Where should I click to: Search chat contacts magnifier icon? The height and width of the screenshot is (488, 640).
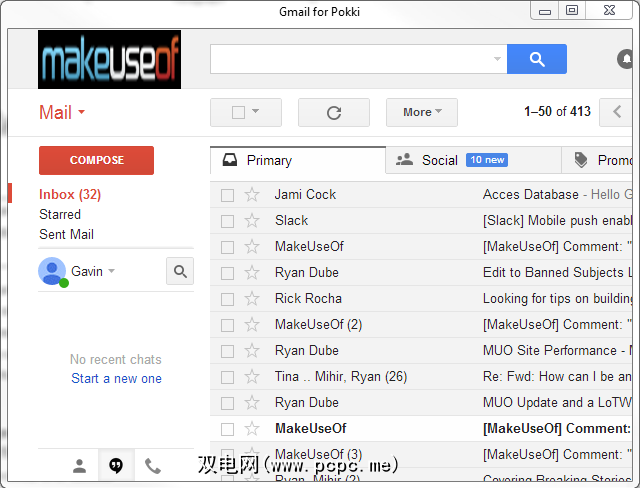180,271
